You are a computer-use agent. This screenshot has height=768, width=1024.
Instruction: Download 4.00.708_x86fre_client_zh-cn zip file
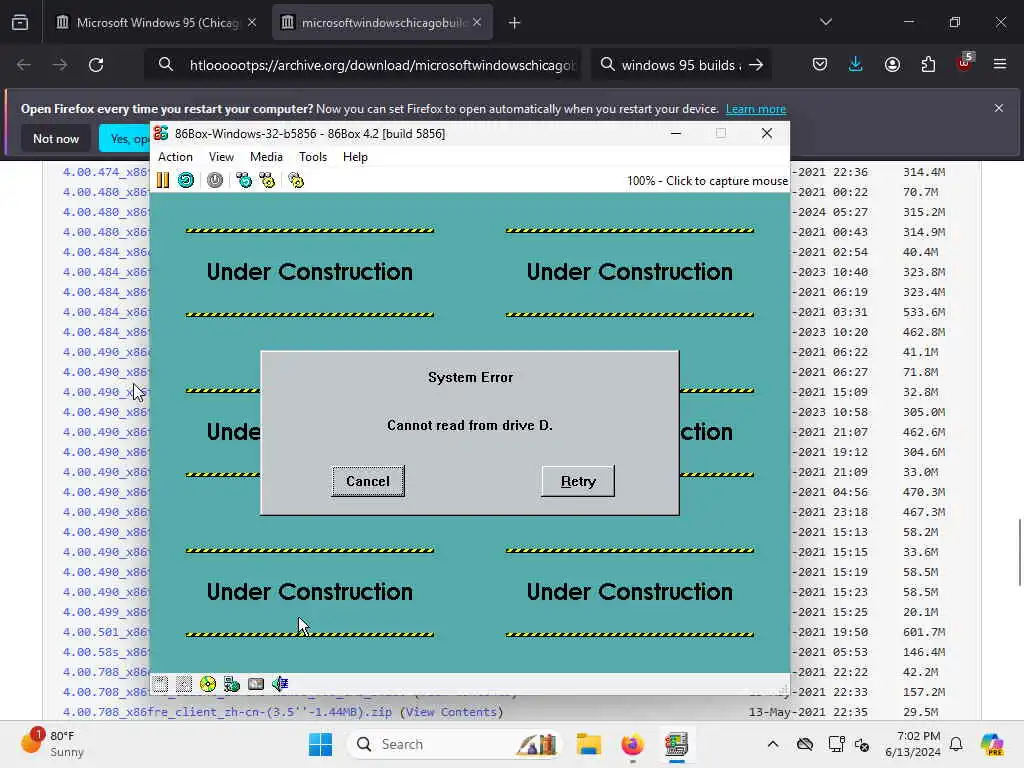pos(227,712)
